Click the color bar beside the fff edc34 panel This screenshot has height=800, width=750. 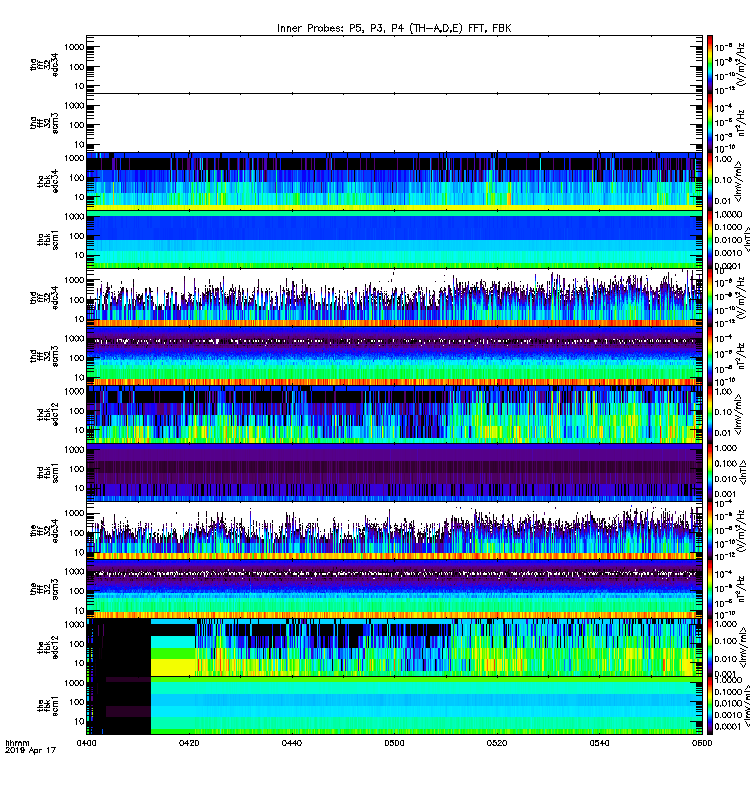click(x=709, y=531)
